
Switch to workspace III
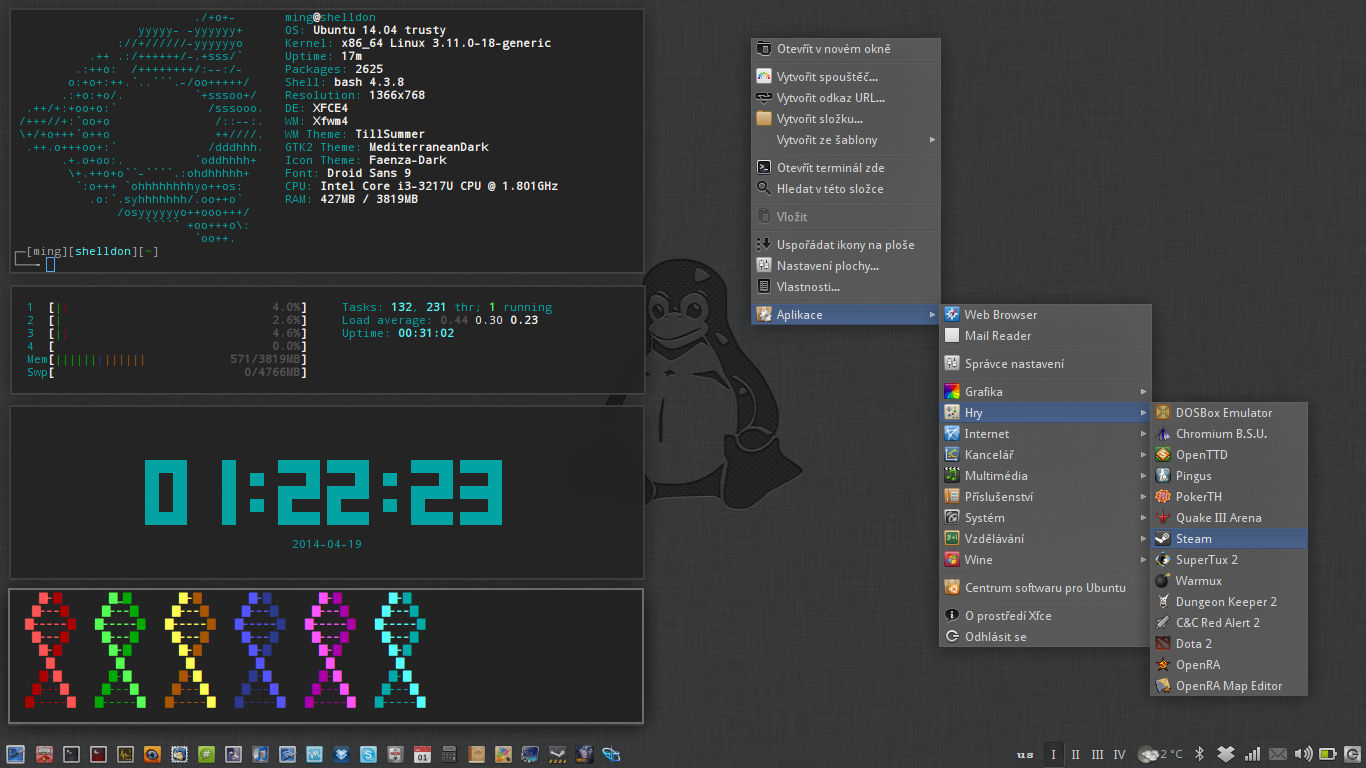(1097, 754)
